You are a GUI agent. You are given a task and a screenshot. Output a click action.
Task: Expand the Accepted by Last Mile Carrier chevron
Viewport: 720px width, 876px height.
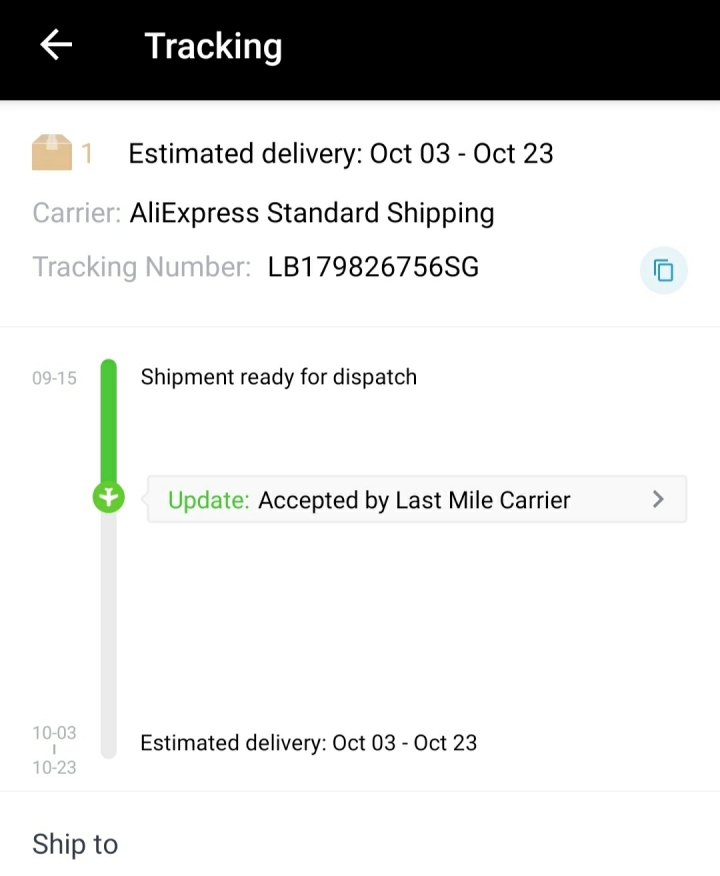[x=659, y=499]
